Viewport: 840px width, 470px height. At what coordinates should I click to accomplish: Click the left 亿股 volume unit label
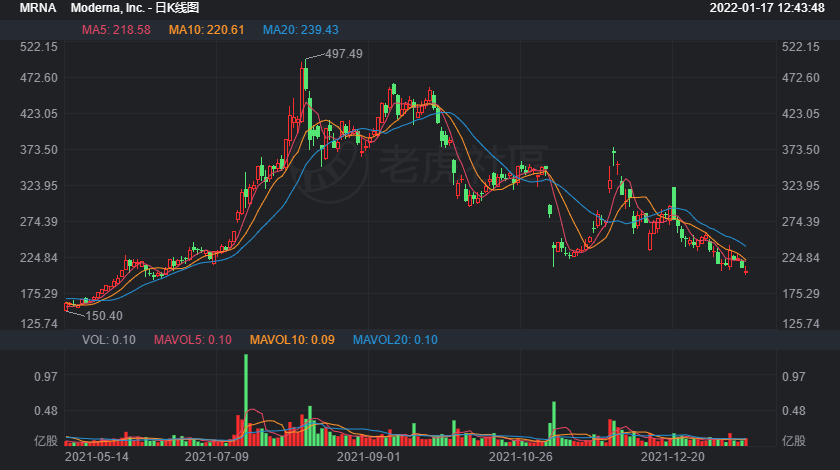46,441
